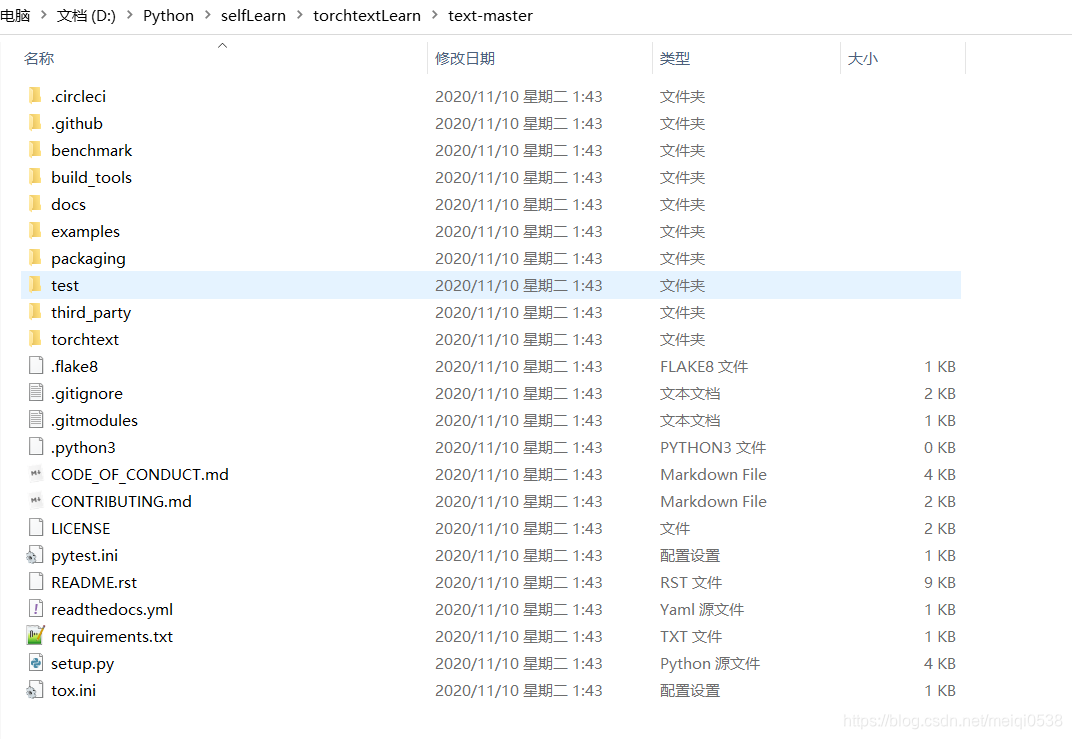The height and width of the screenshot is (739, 1072).
Task: Click the modified date of docs folder
Action: 518,204
